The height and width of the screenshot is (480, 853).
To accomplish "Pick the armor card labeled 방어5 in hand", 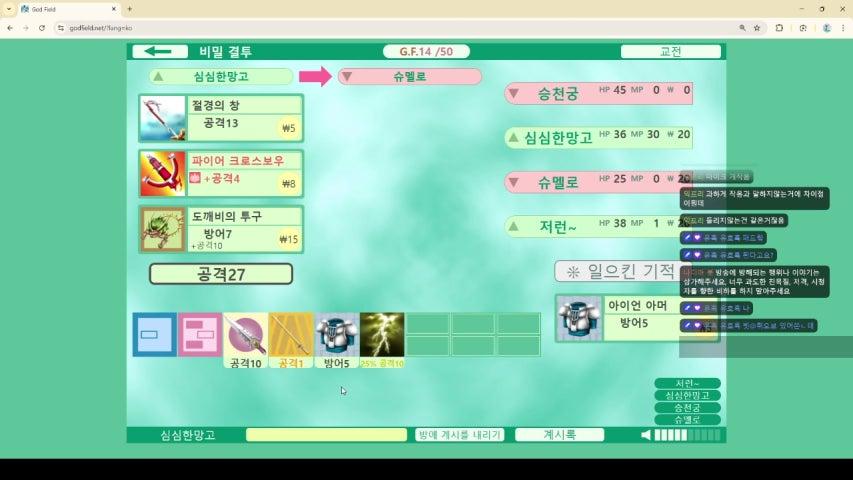I will (336, 341).
